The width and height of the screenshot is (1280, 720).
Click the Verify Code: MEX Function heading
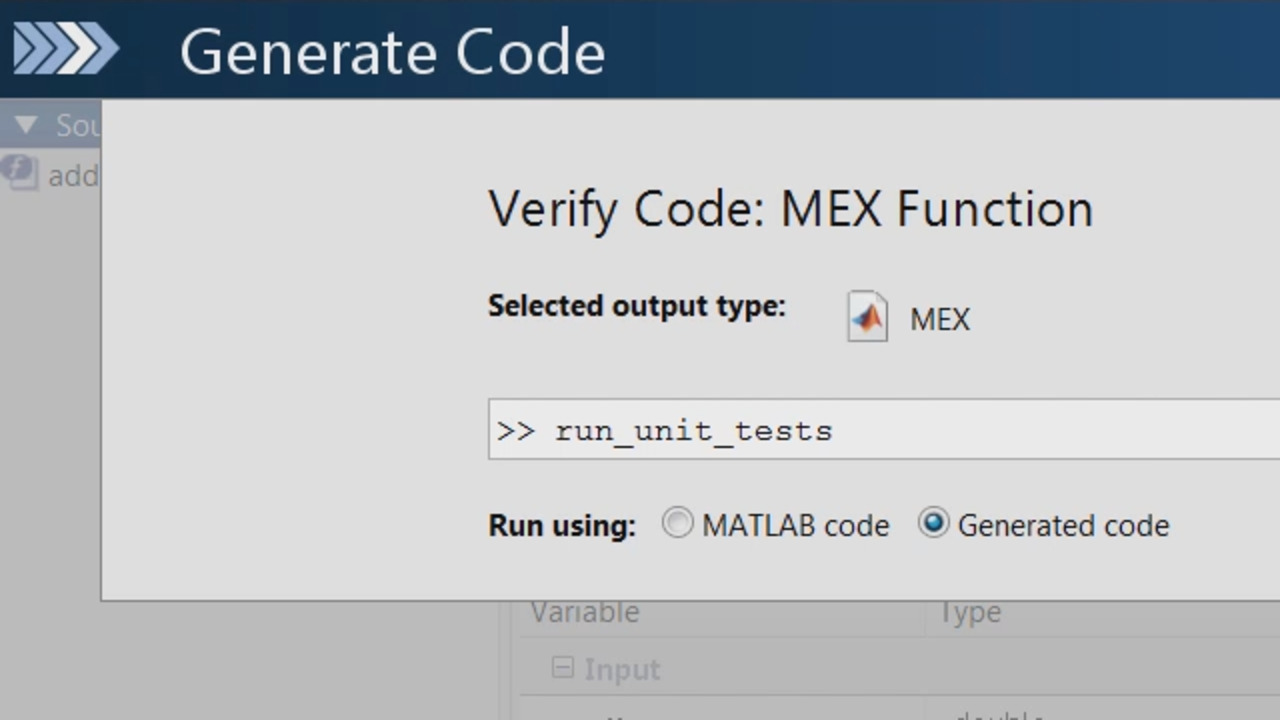click(x=790, y=209)
